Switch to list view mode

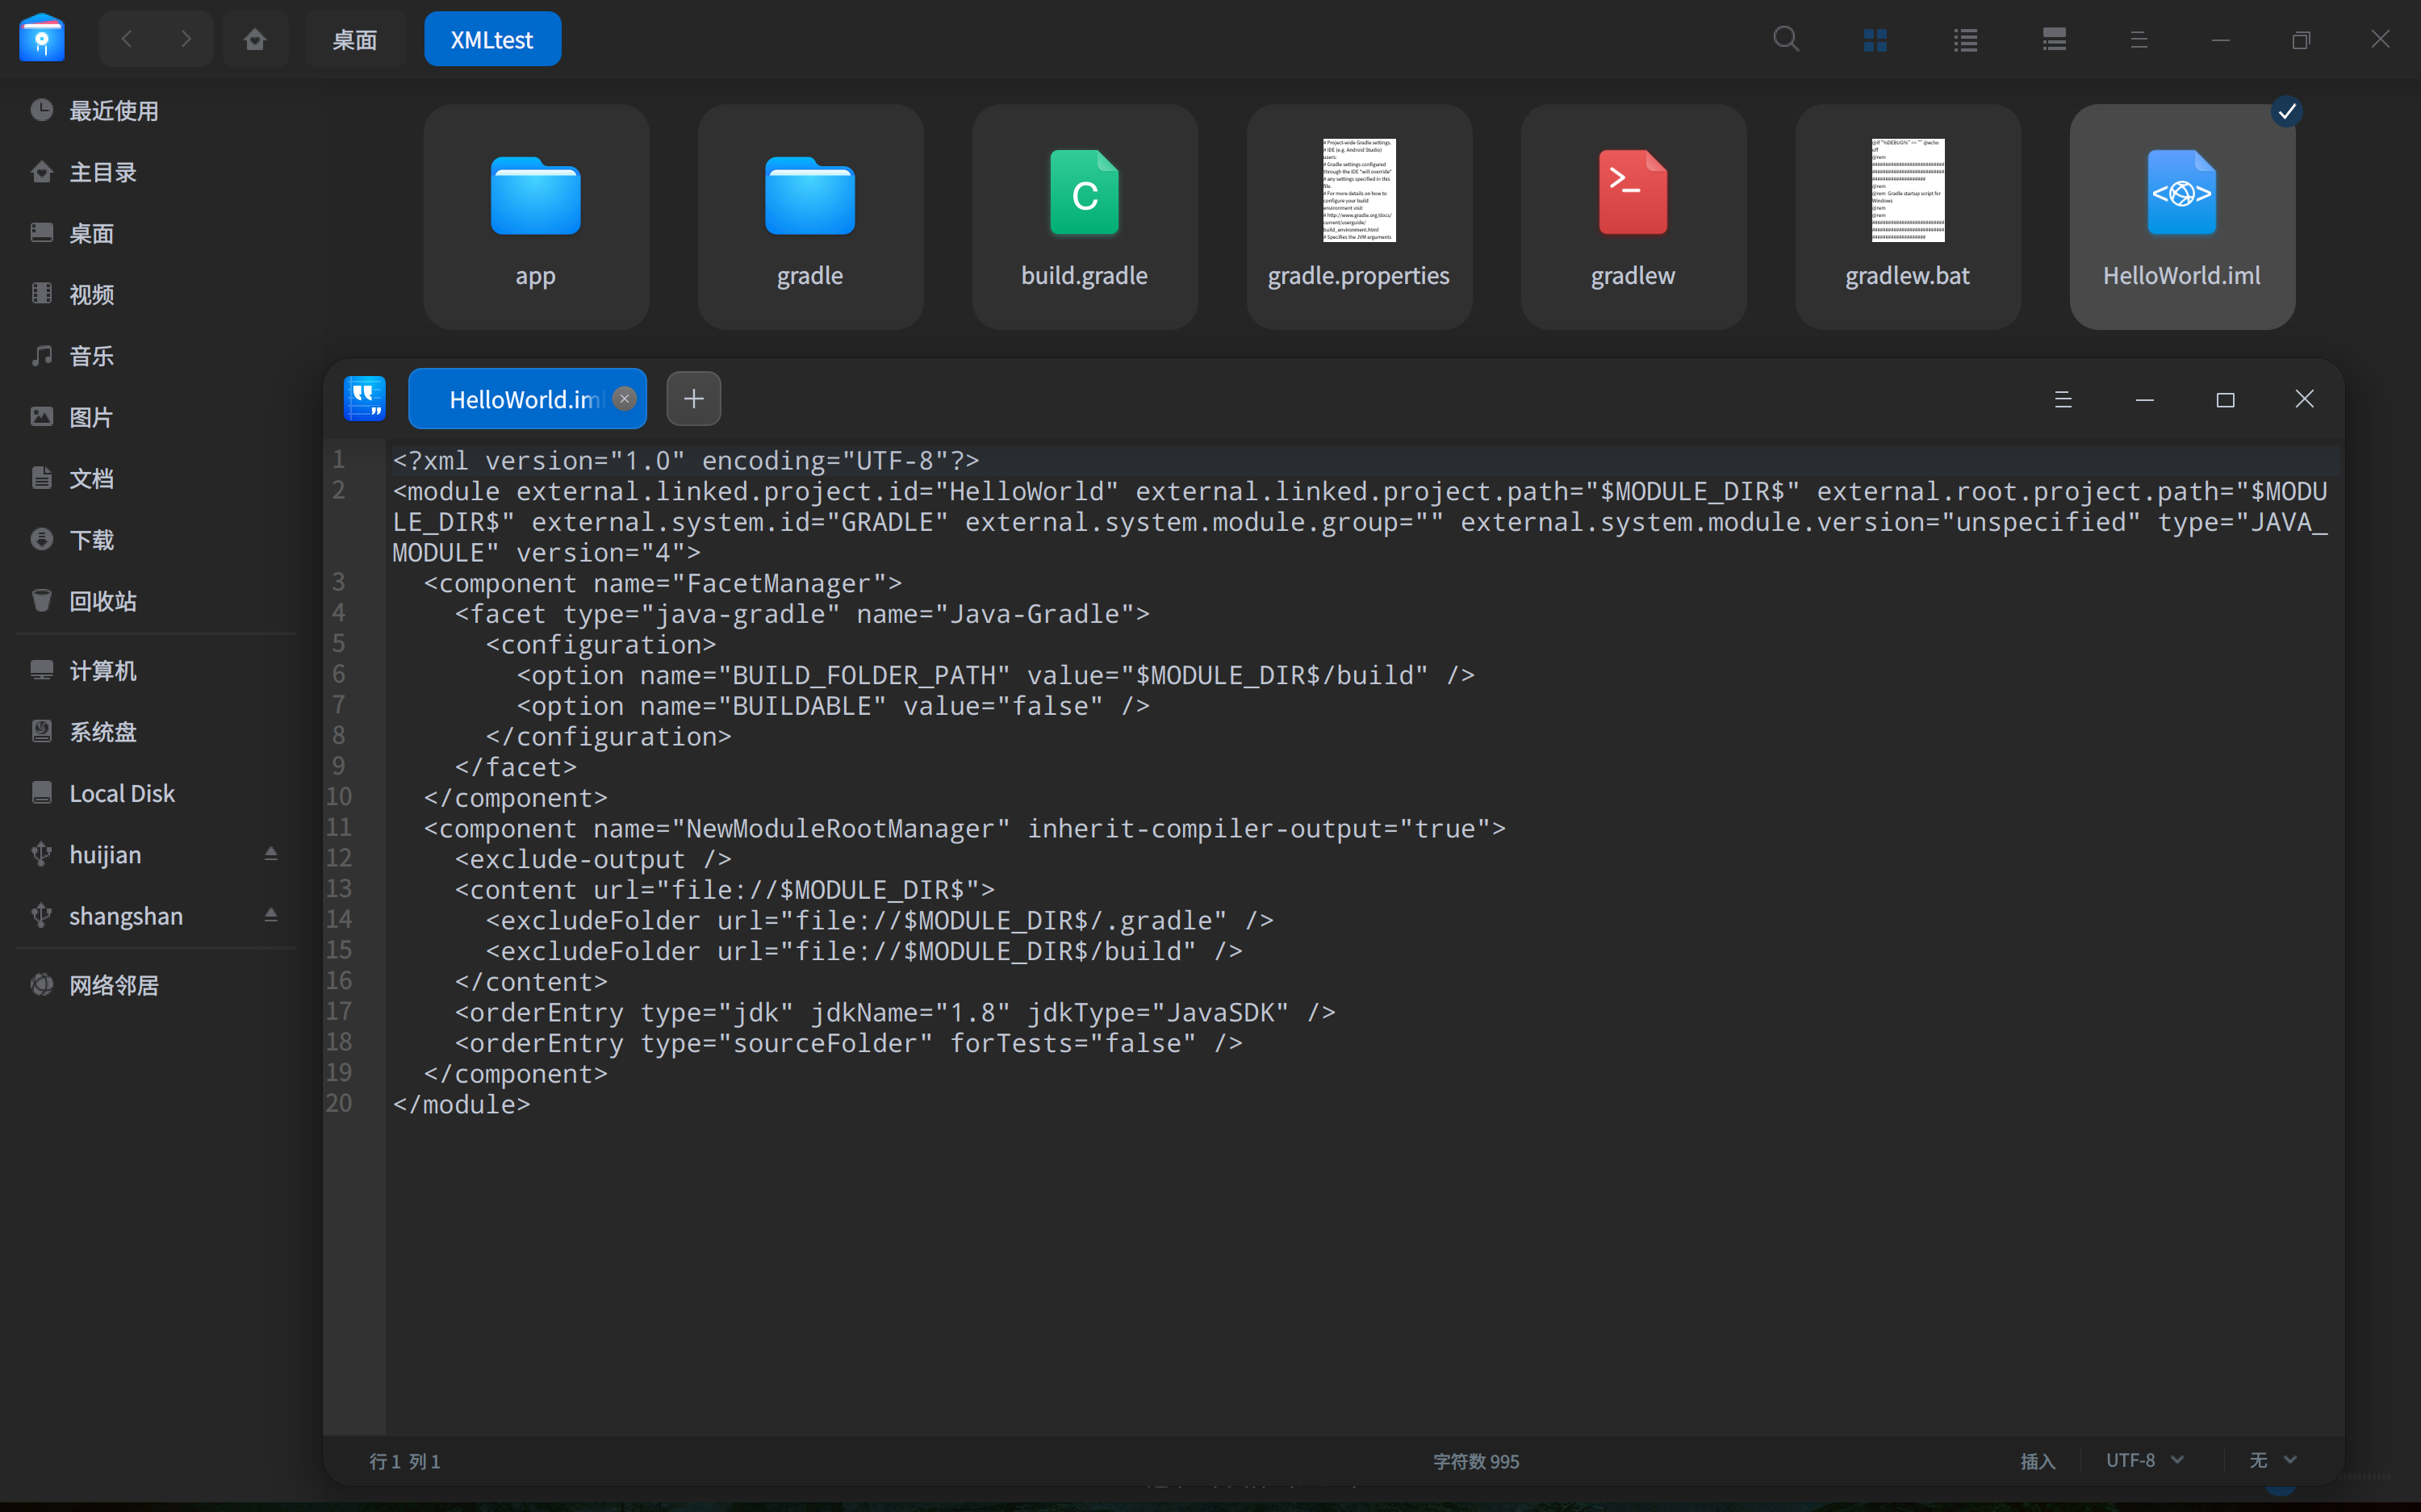[x=1965, y=40]
